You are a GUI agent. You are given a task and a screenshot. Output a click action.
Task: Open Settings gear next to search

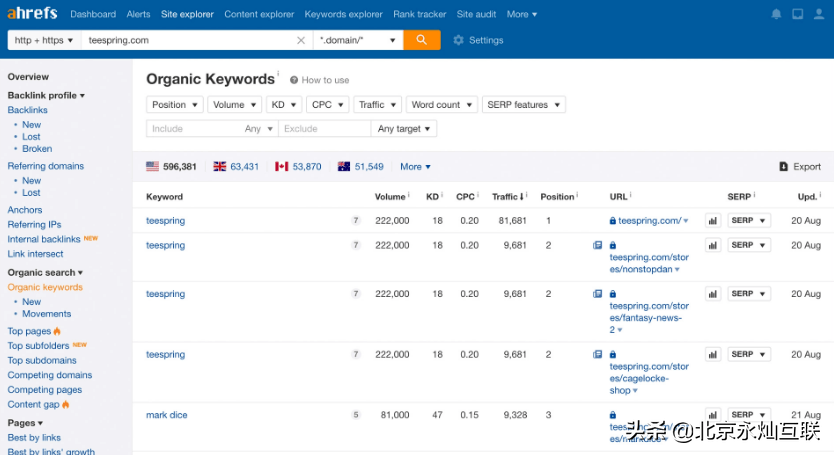(x=478, y=40)
